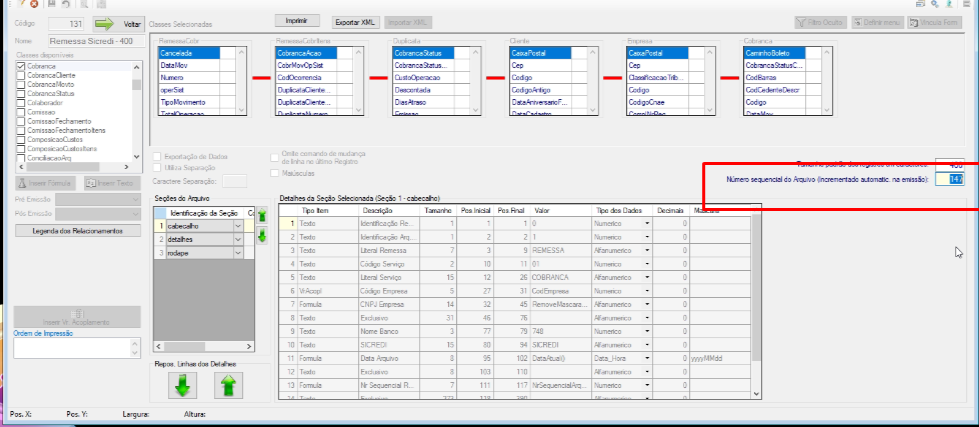The width and height of the screenshot is (979, 427).
Task: Click the red cancel icon in top toolbar
Action: [x=34, y=4]
